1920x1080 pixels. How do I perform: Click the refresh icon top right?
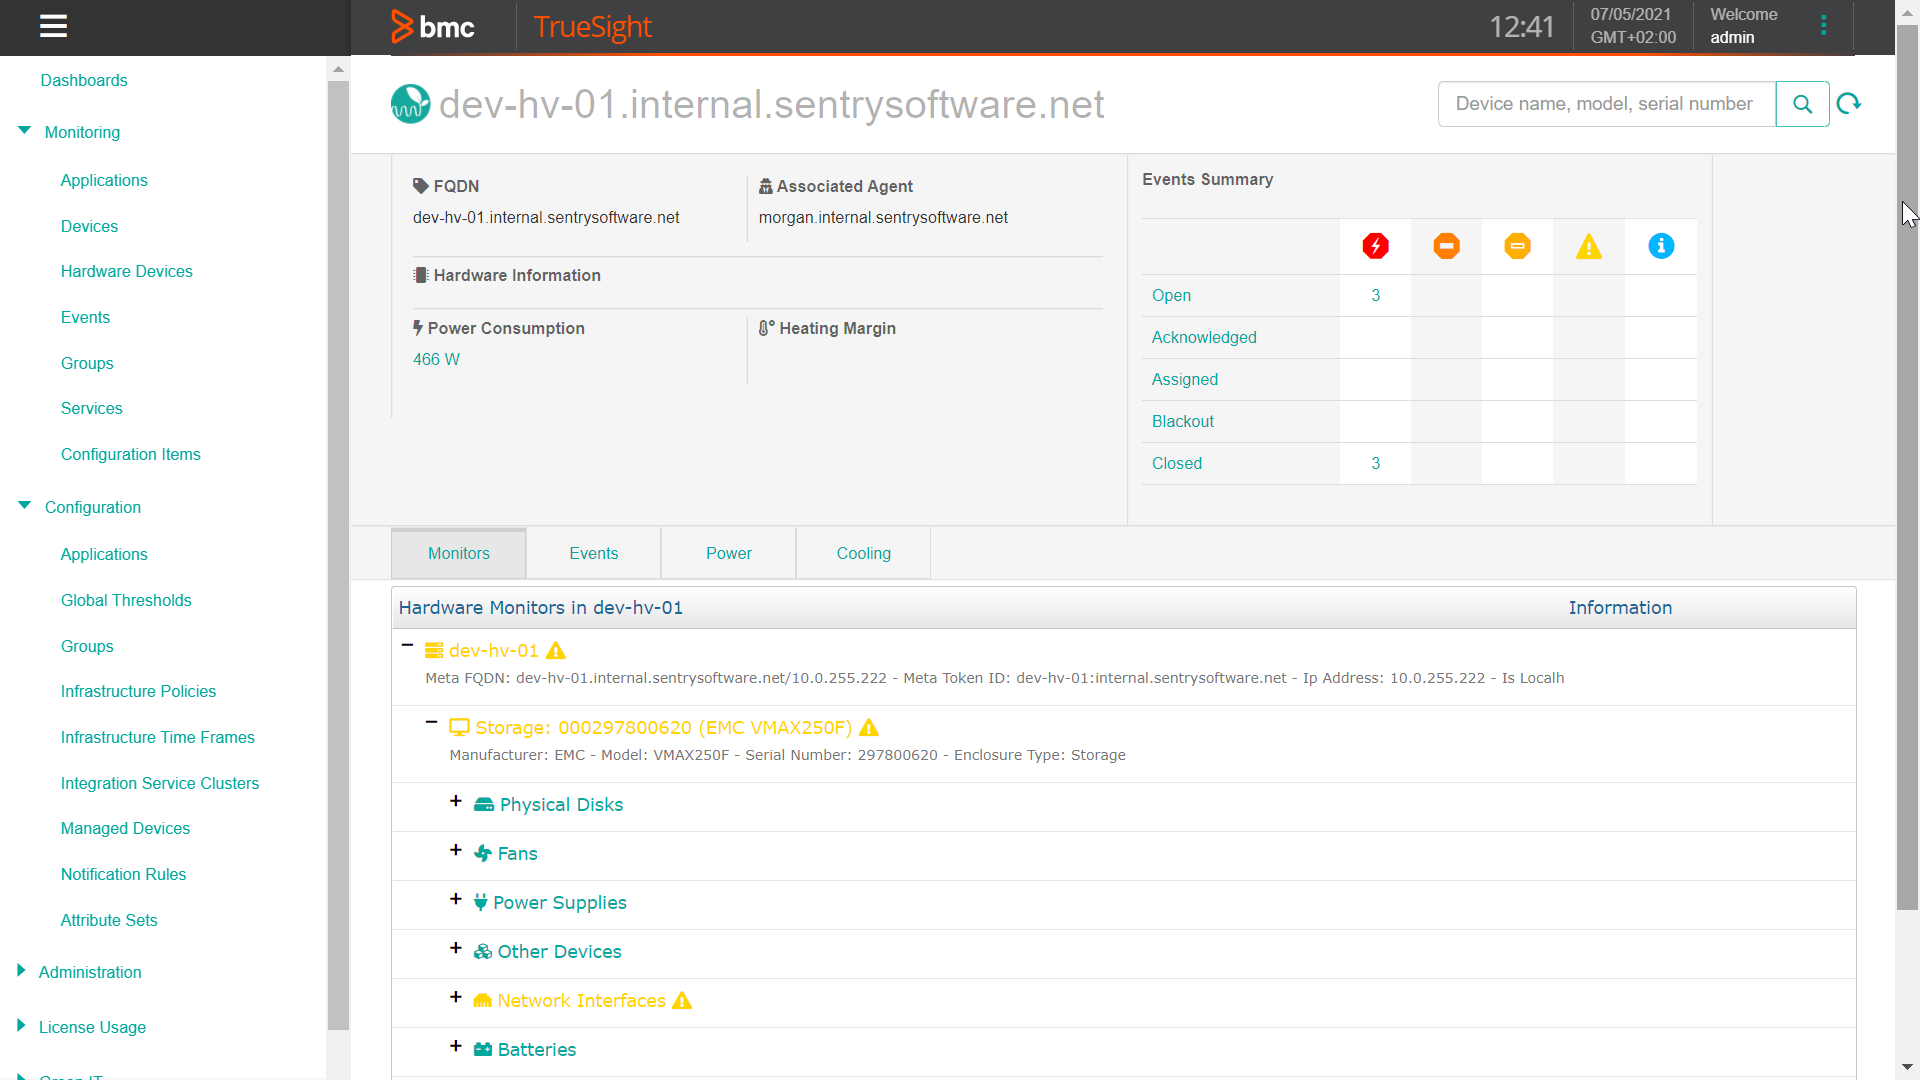1849,104
